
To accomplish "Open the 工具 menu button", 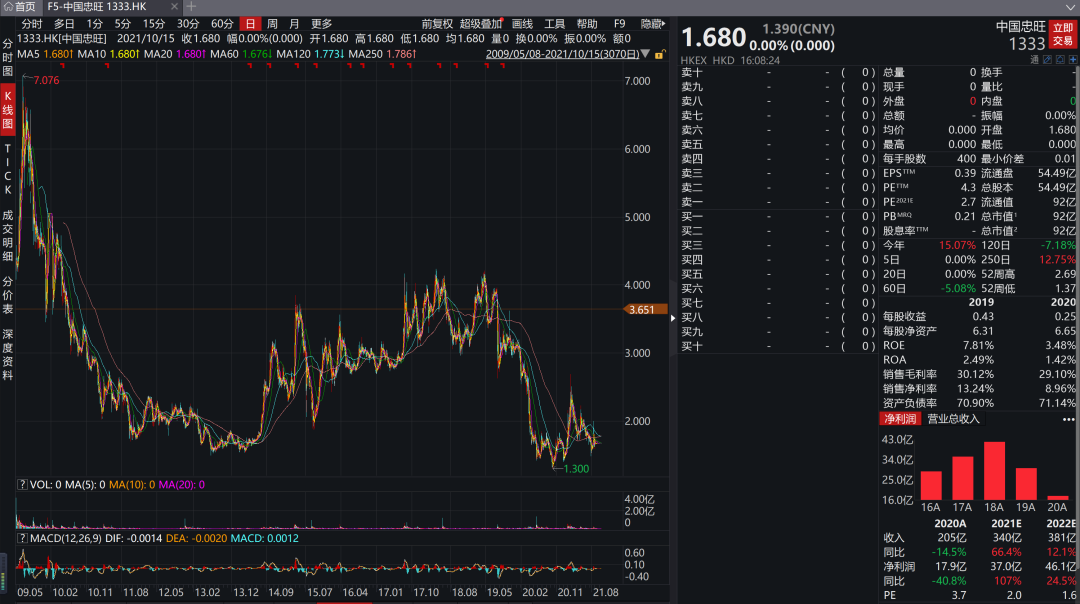I will [554, 23].
